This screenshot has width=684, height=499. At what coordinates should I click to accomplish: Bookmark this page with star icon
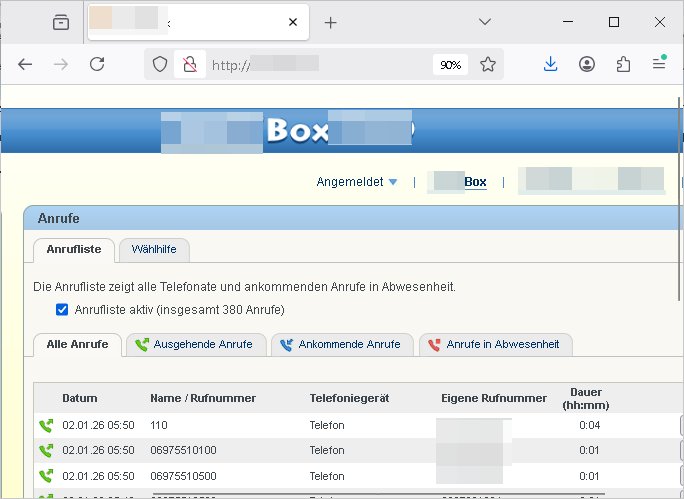click(x=488, y=64)
